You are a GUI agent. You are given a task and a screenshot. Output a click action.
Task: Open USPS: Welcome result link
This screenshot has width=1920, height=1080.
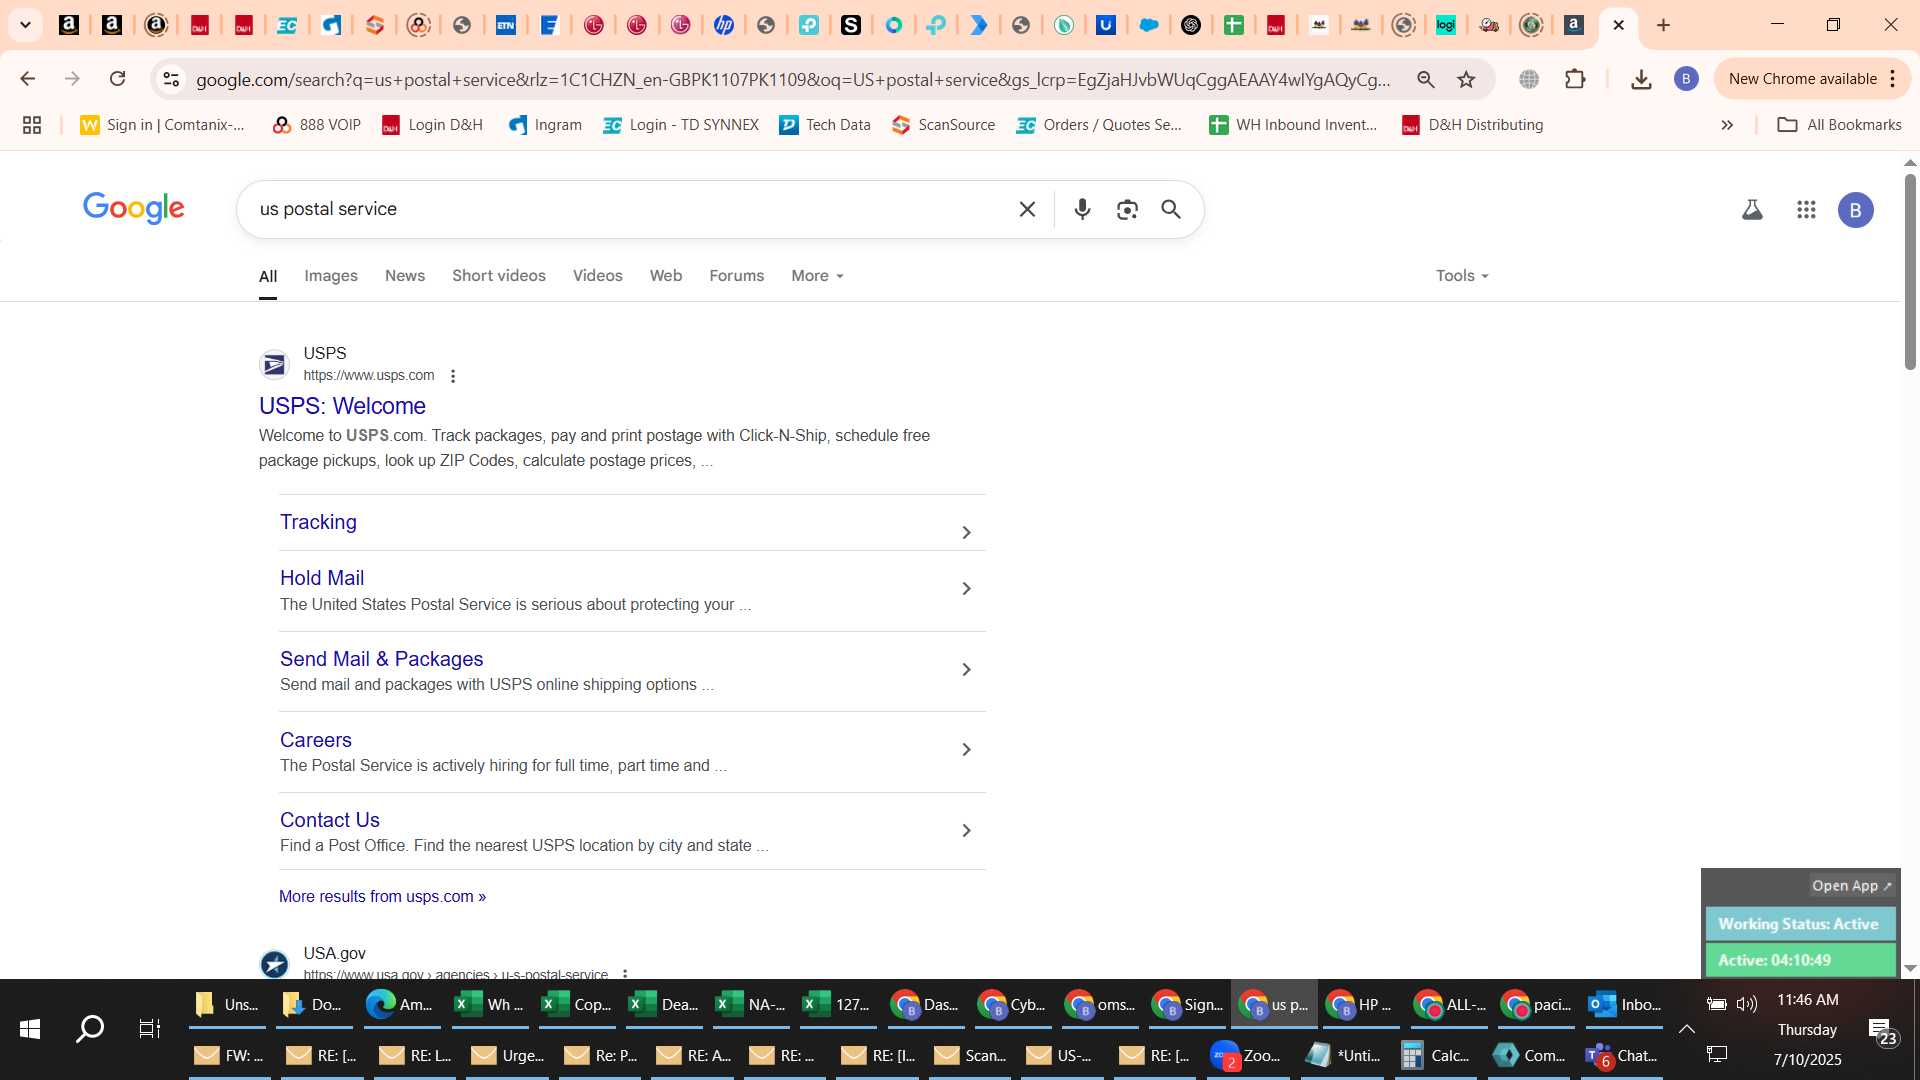(x=342, y=406)
